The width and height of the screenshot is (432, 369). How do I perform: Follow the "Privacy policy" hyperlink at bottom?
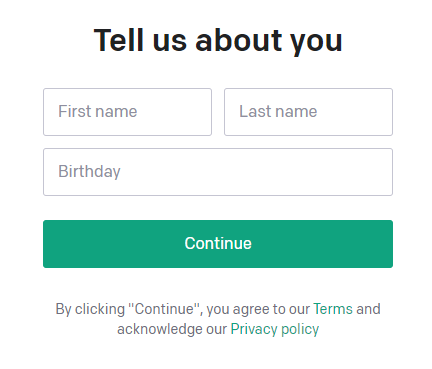pyautogui.click(x=275, y=329)
